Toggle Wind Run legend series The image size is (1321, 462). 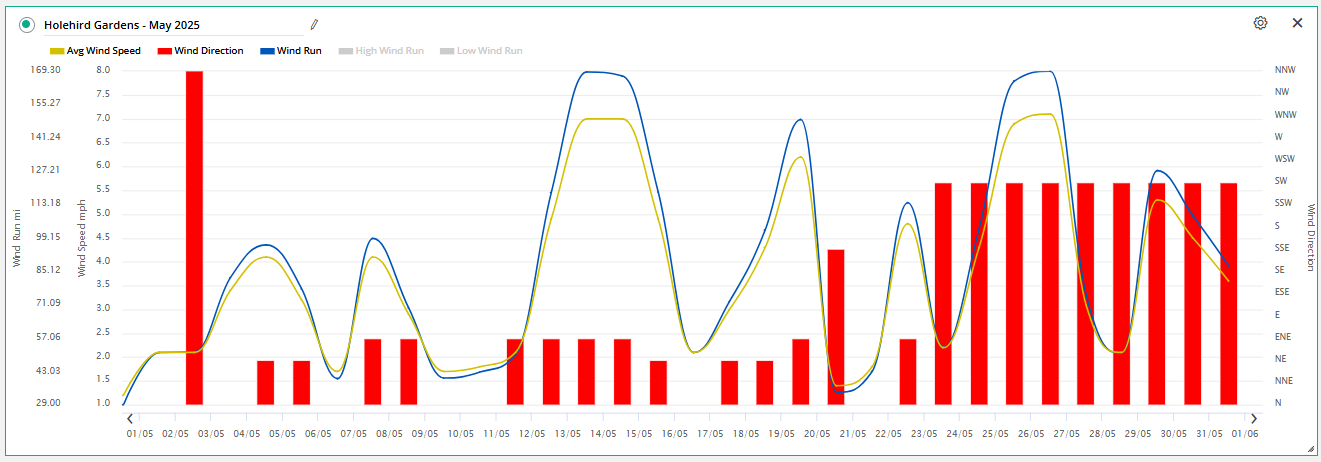(290, 50)
